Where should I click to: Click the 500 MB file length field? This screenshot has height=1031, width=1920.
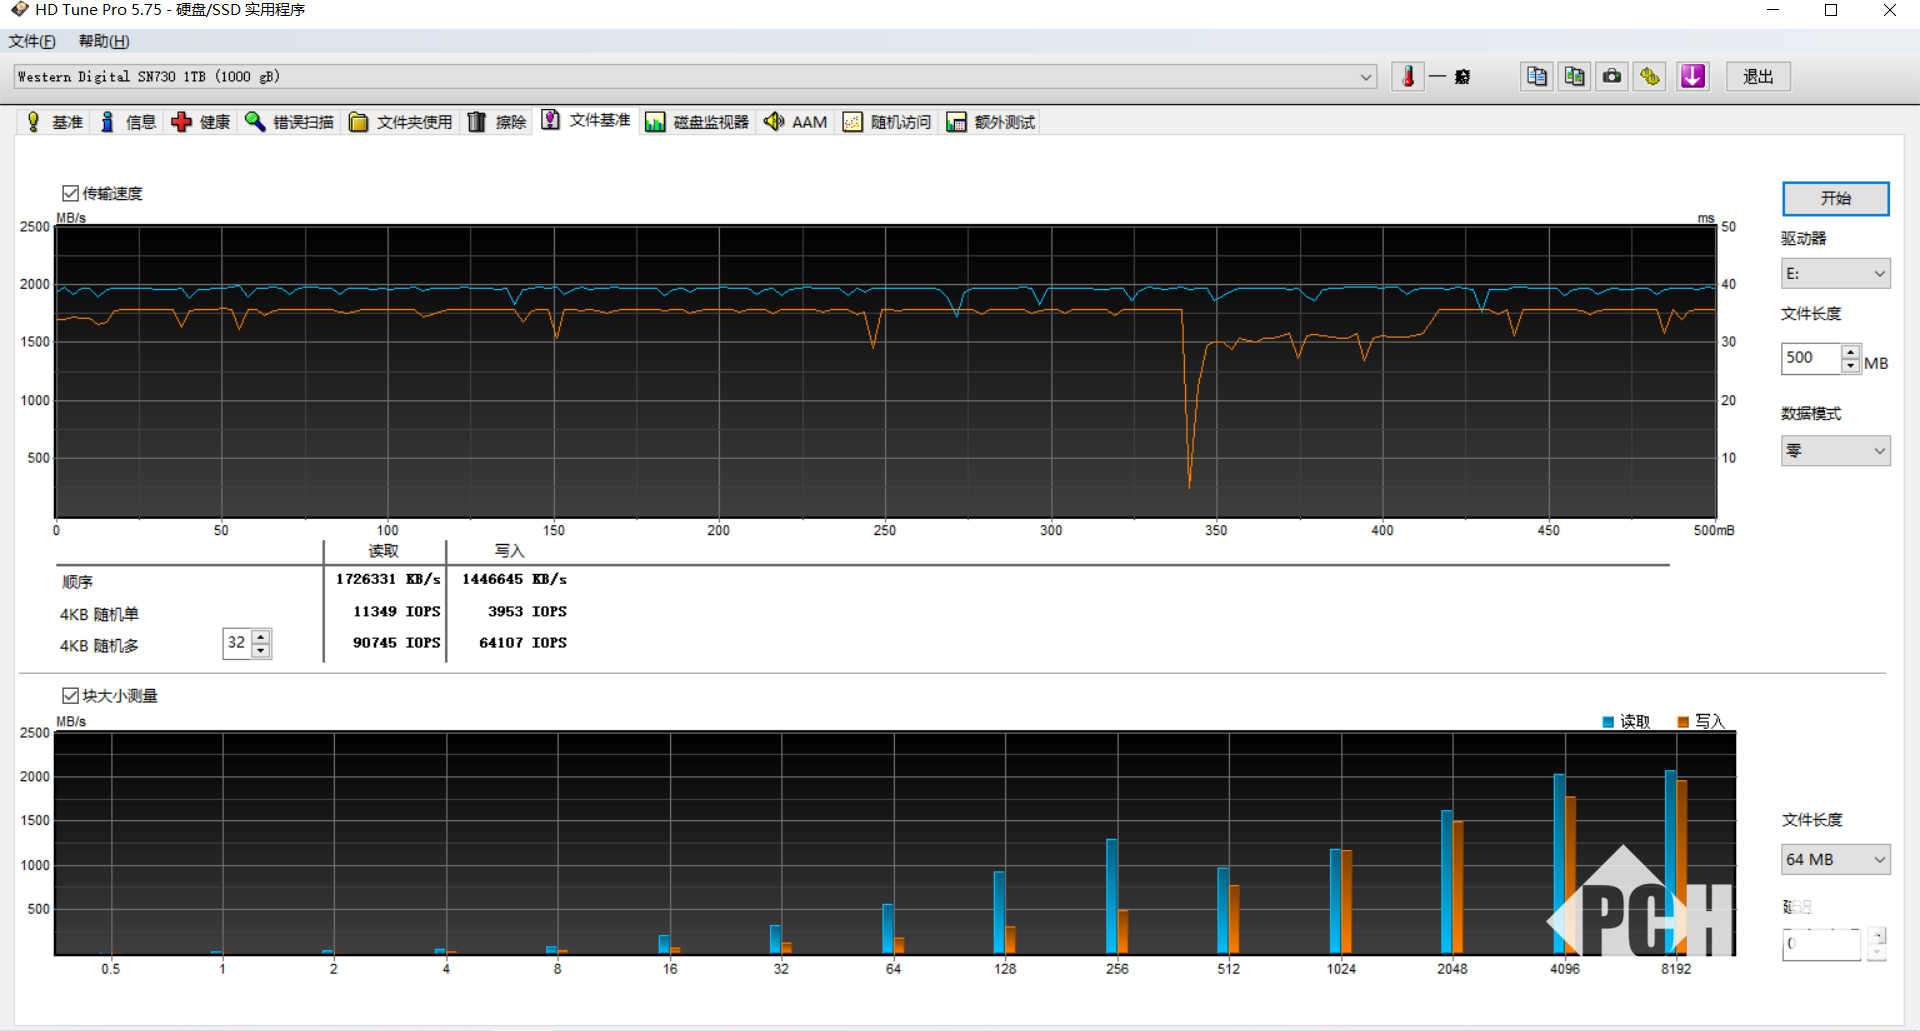[x=1810, y=358]
